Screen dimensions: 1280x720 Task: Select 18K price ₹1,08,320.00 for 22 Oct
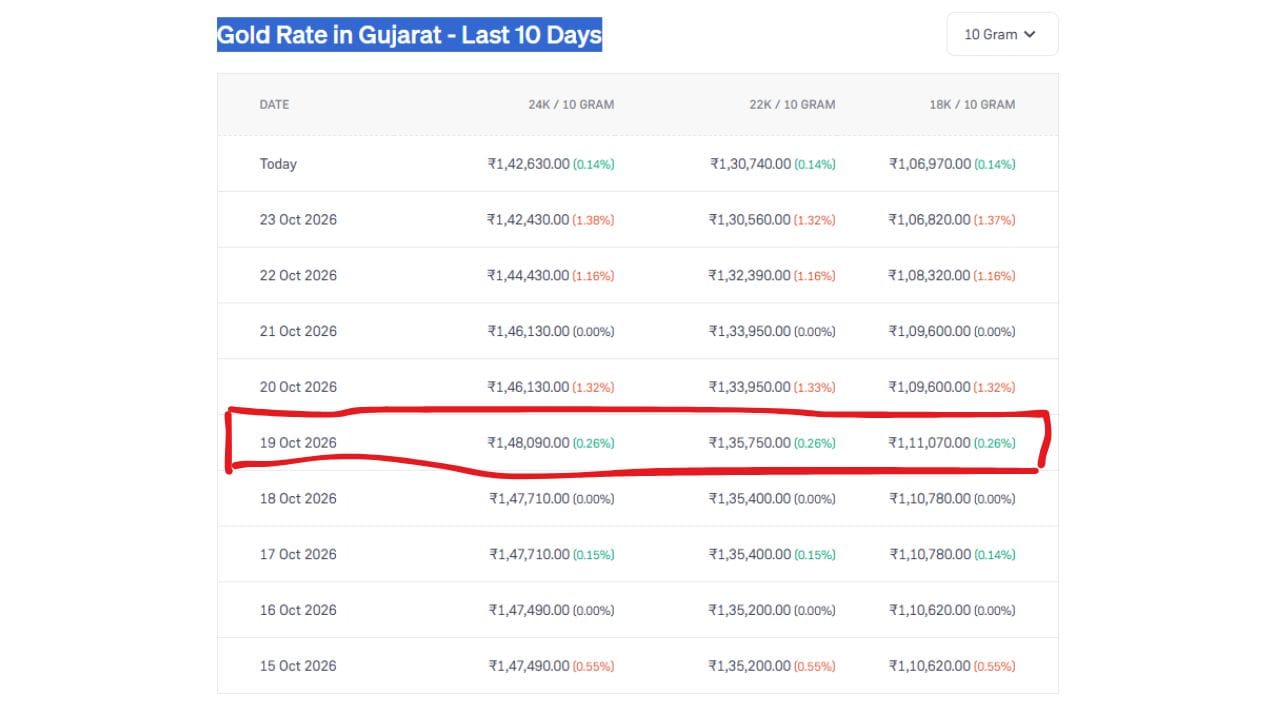930,276
